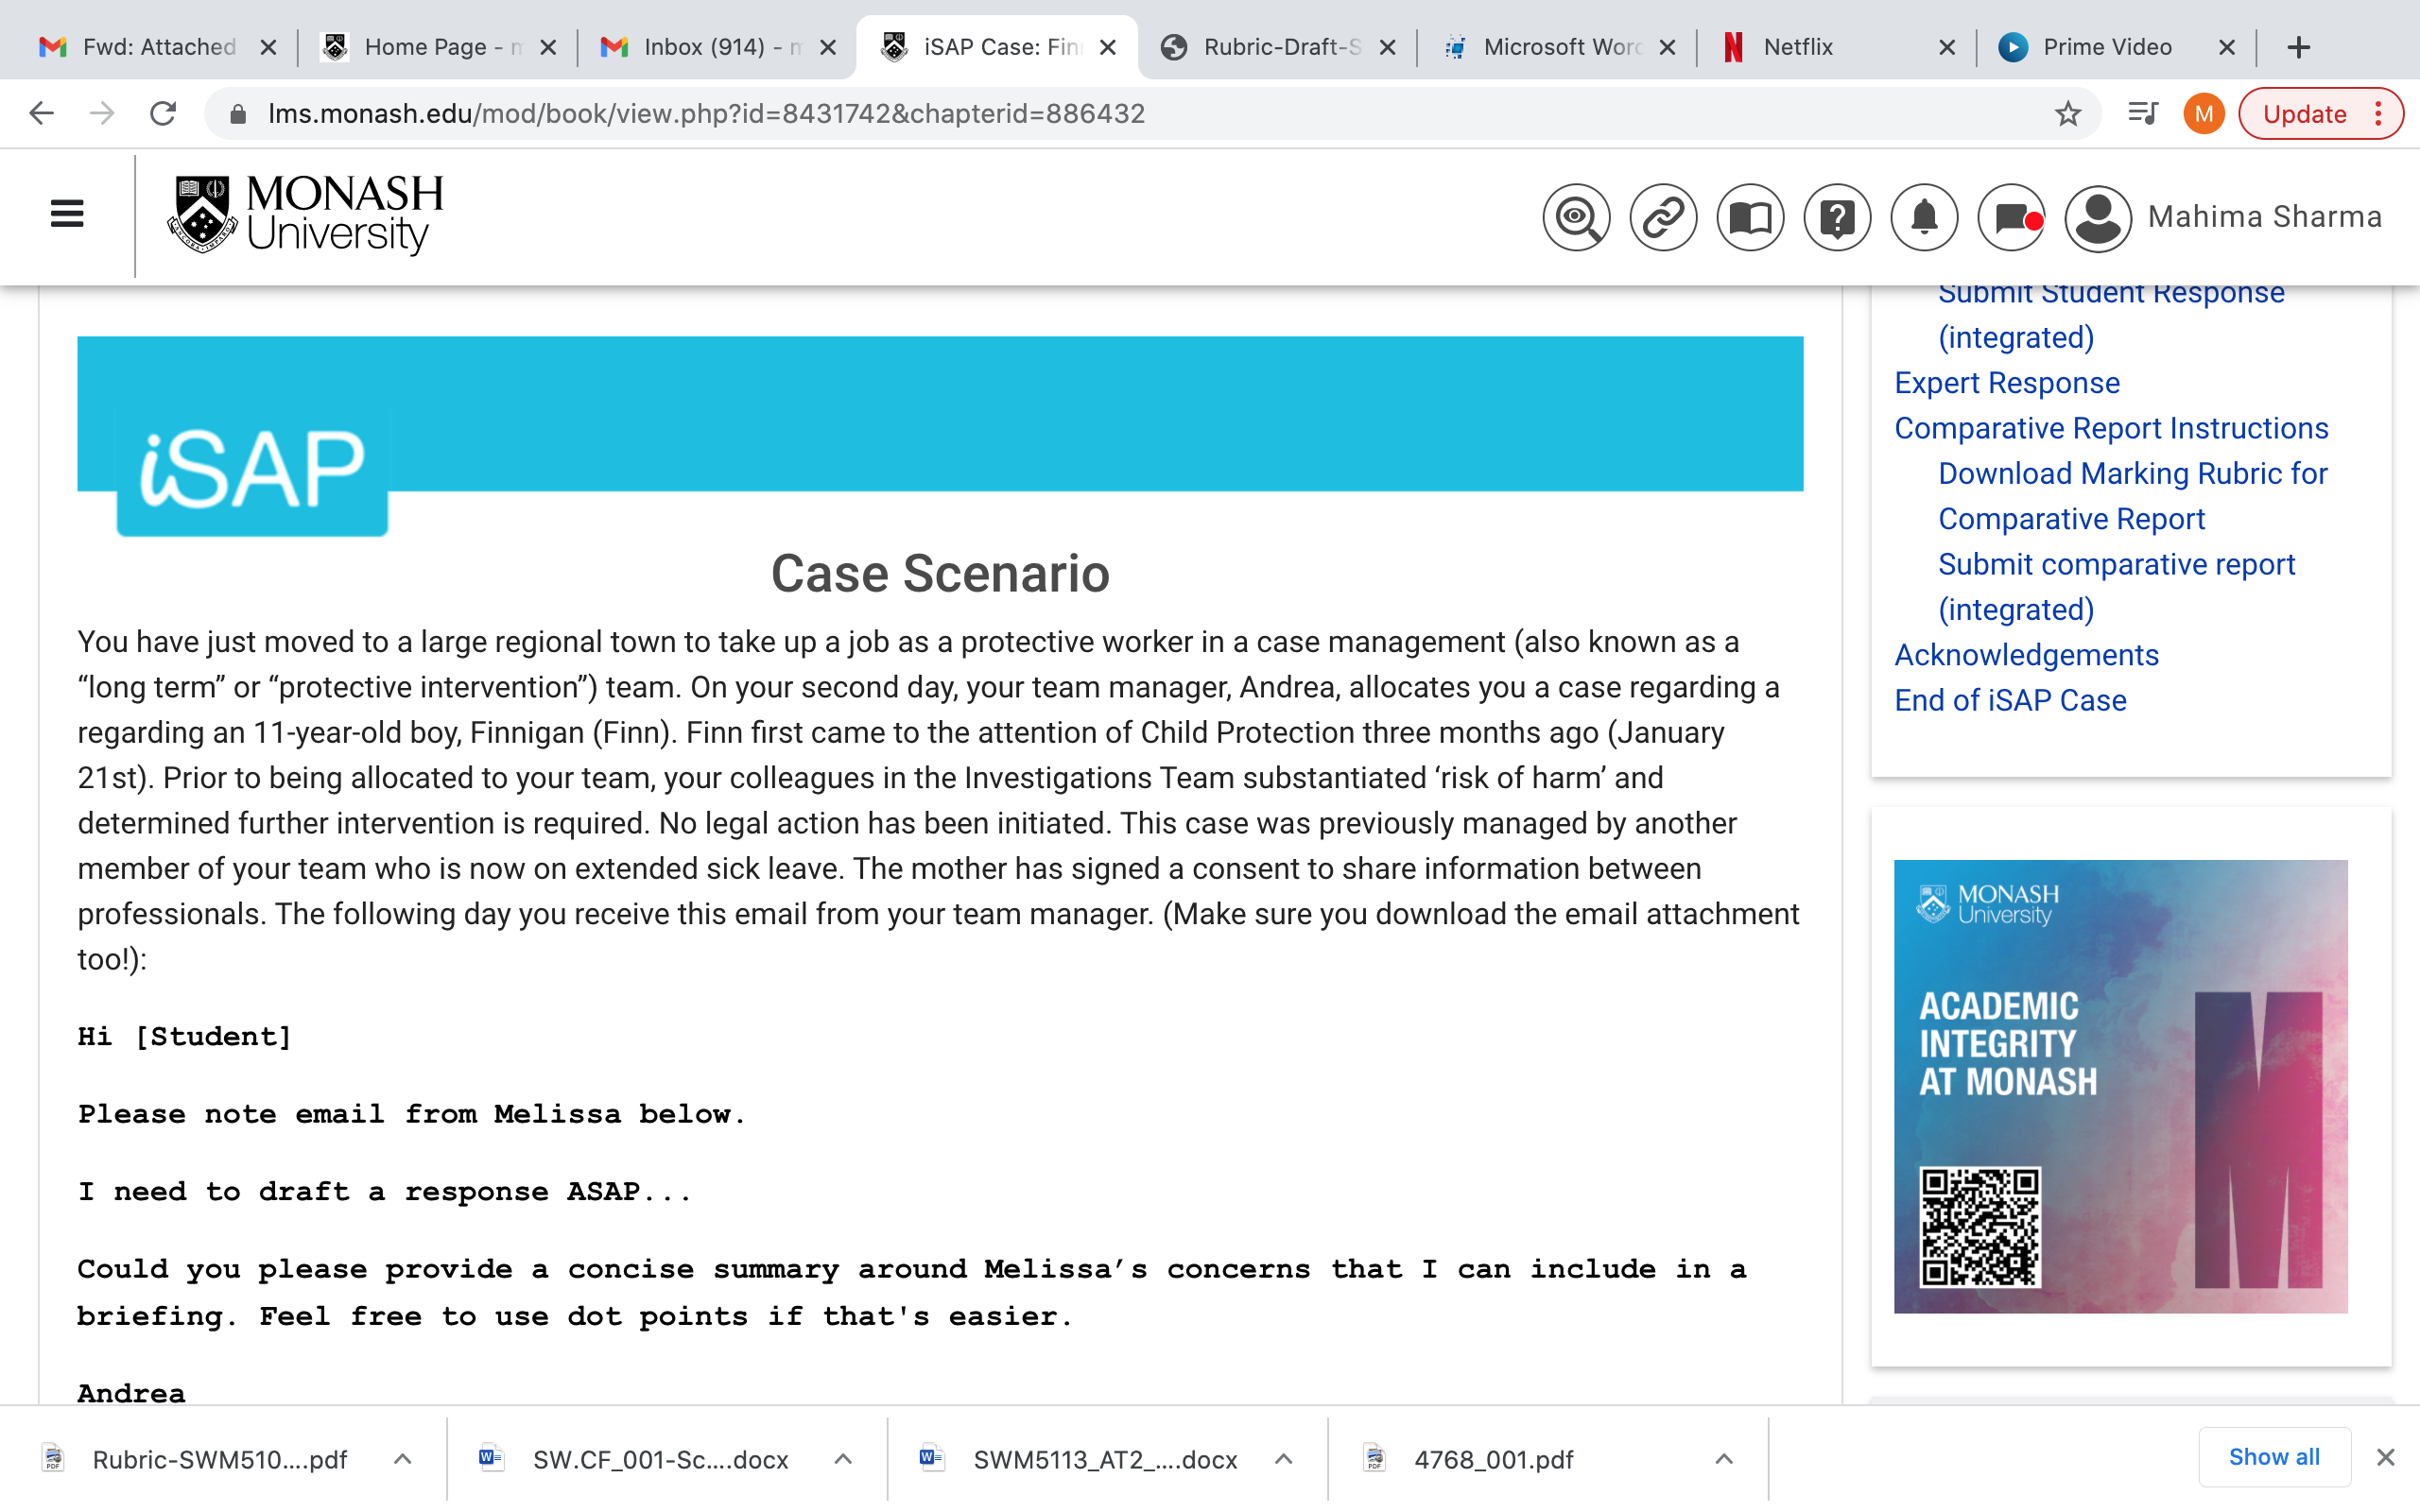The height and width of the screenshot is (1512, 2420).
Task: Click the bookmarks/reading list icon
Action: pyautogui.click(x=2141, y=113)
